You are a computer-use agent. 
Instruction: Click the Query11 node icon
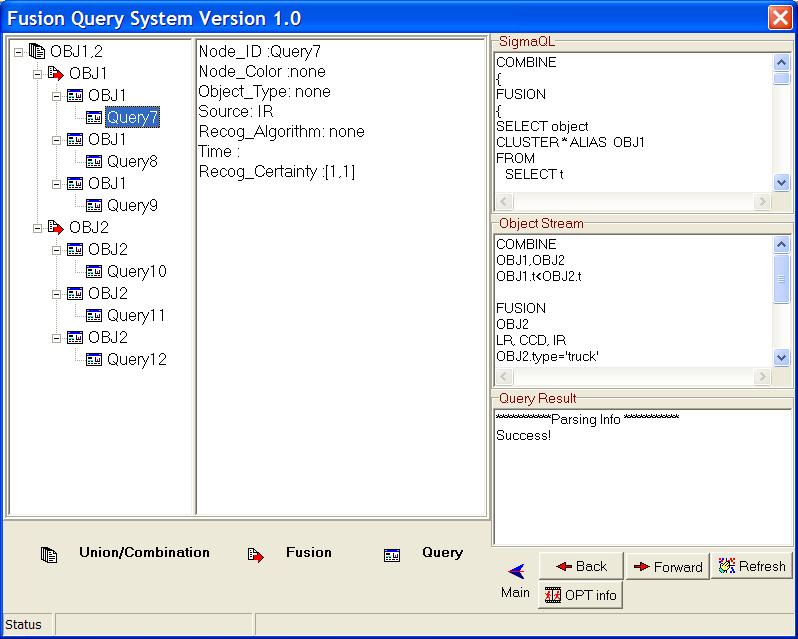(94, 315)
